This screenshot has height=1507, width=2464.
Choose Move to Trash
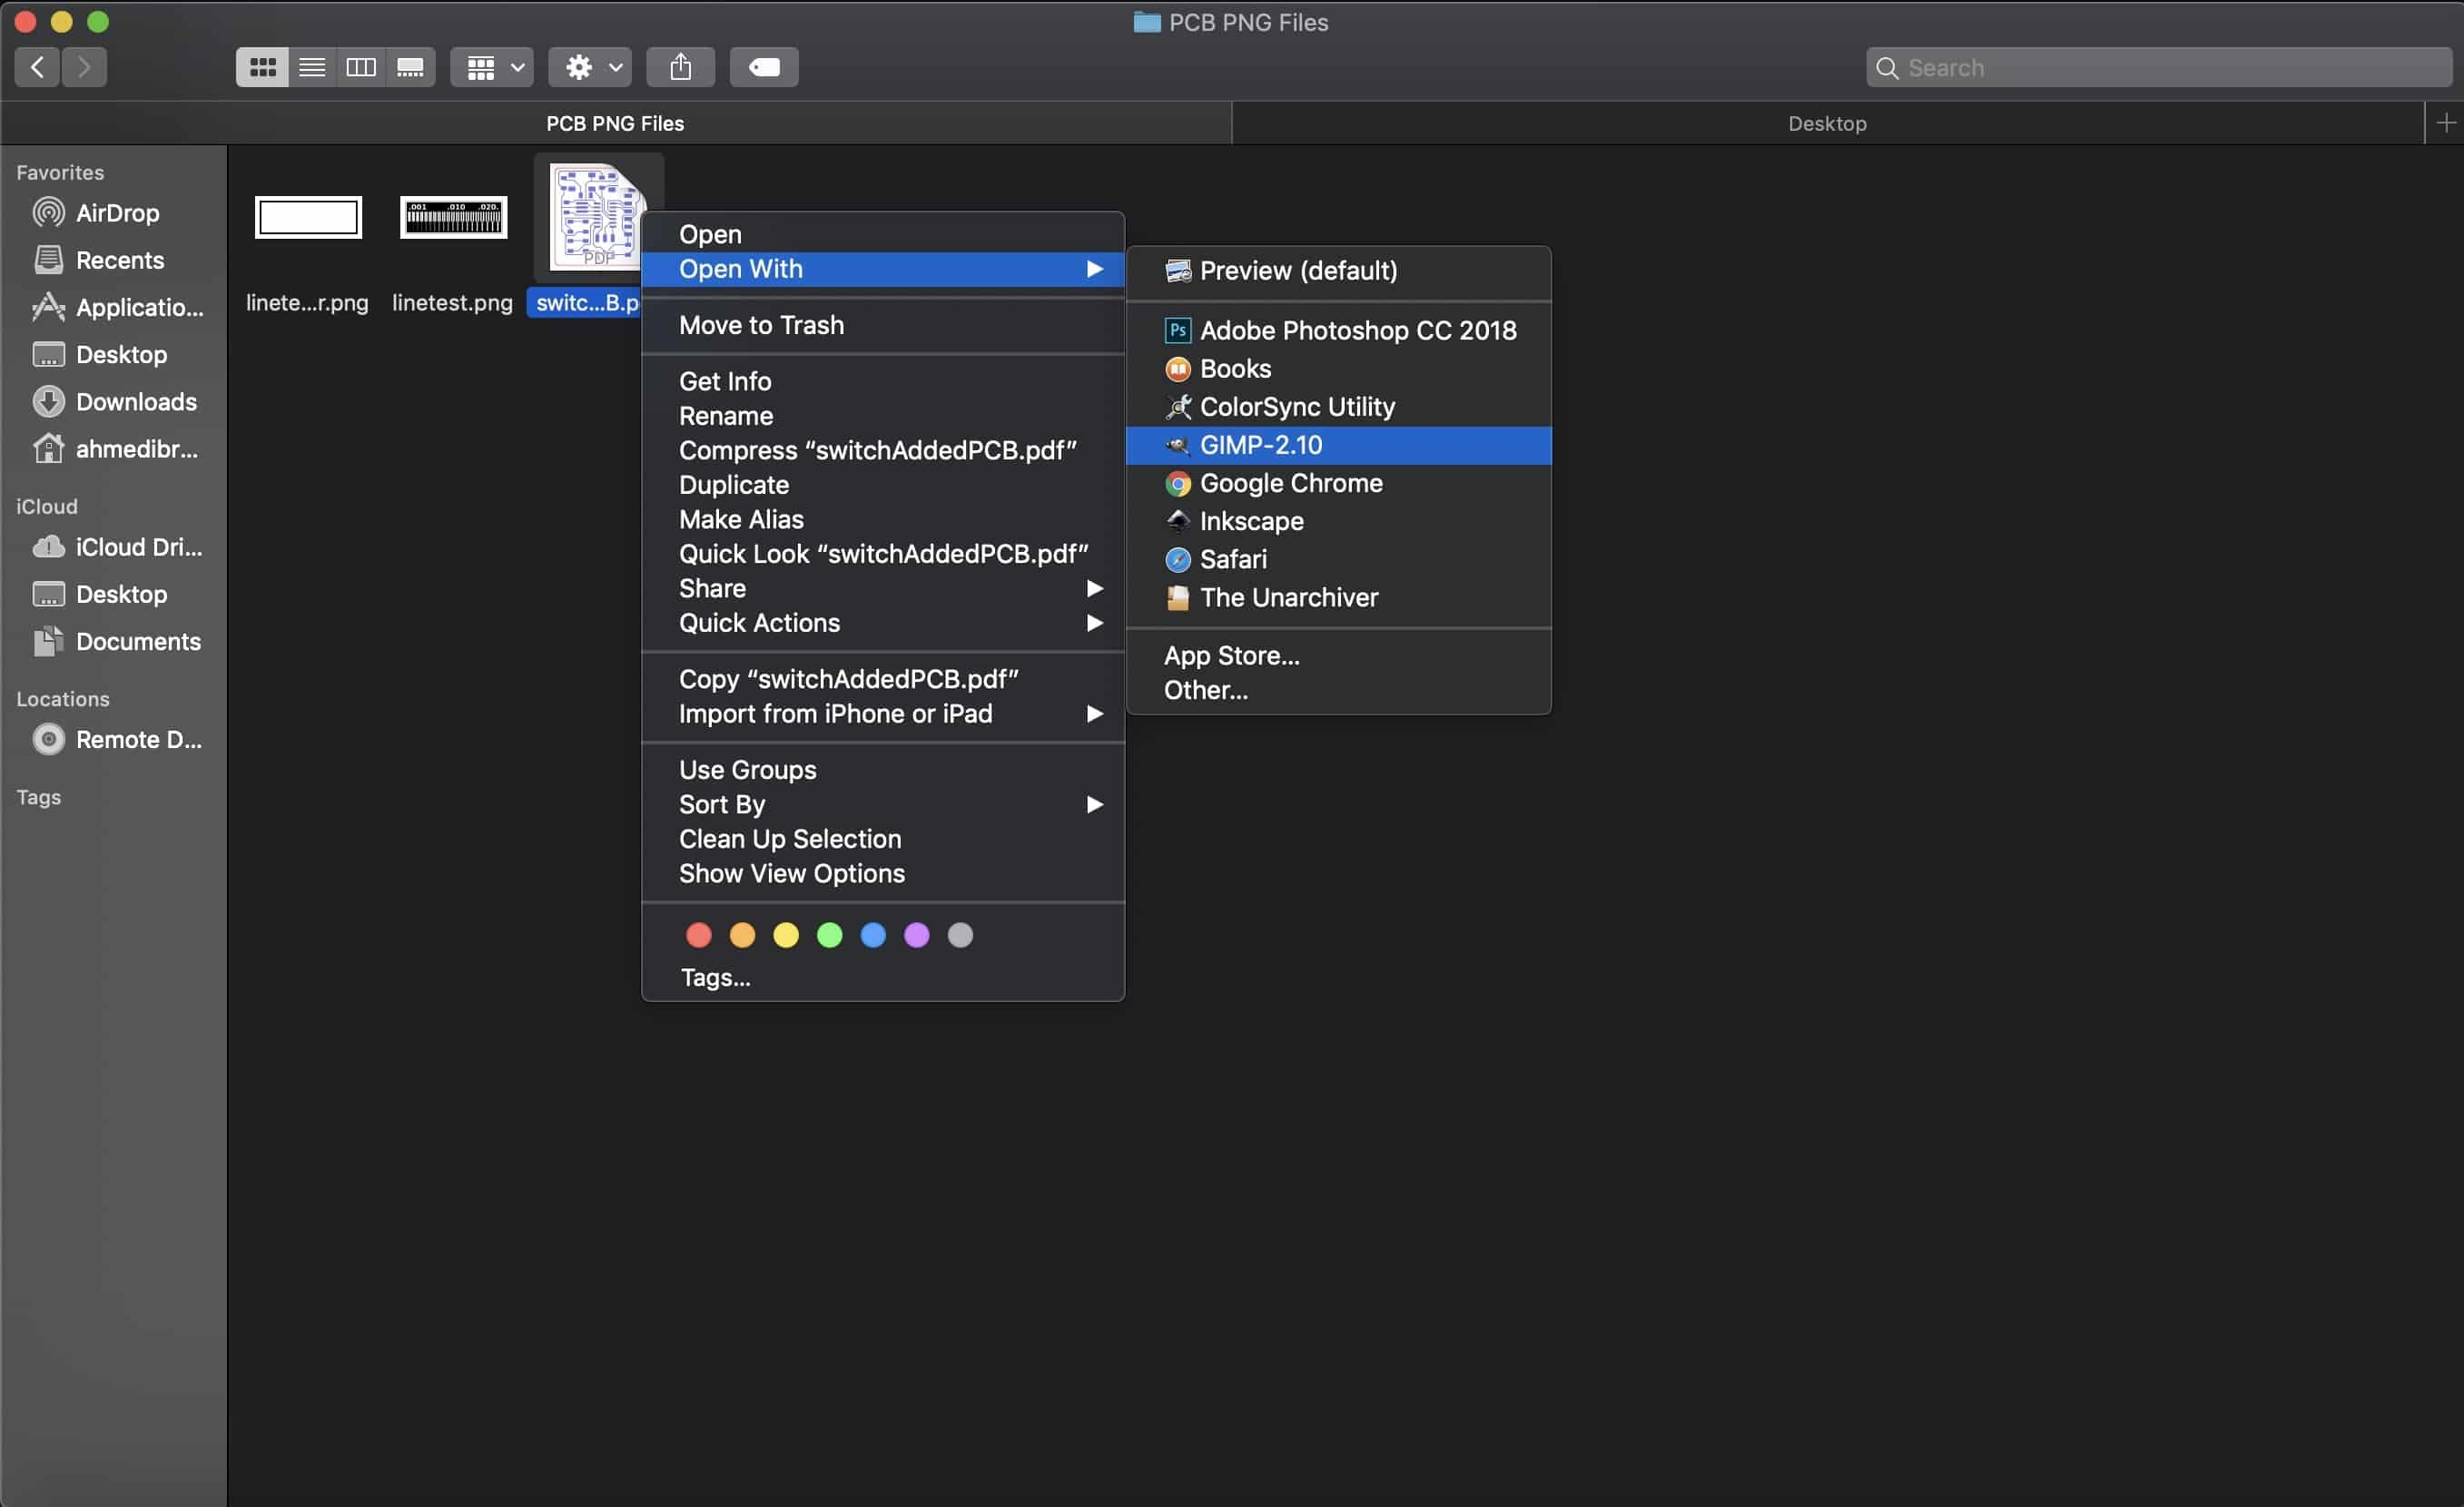882,324
